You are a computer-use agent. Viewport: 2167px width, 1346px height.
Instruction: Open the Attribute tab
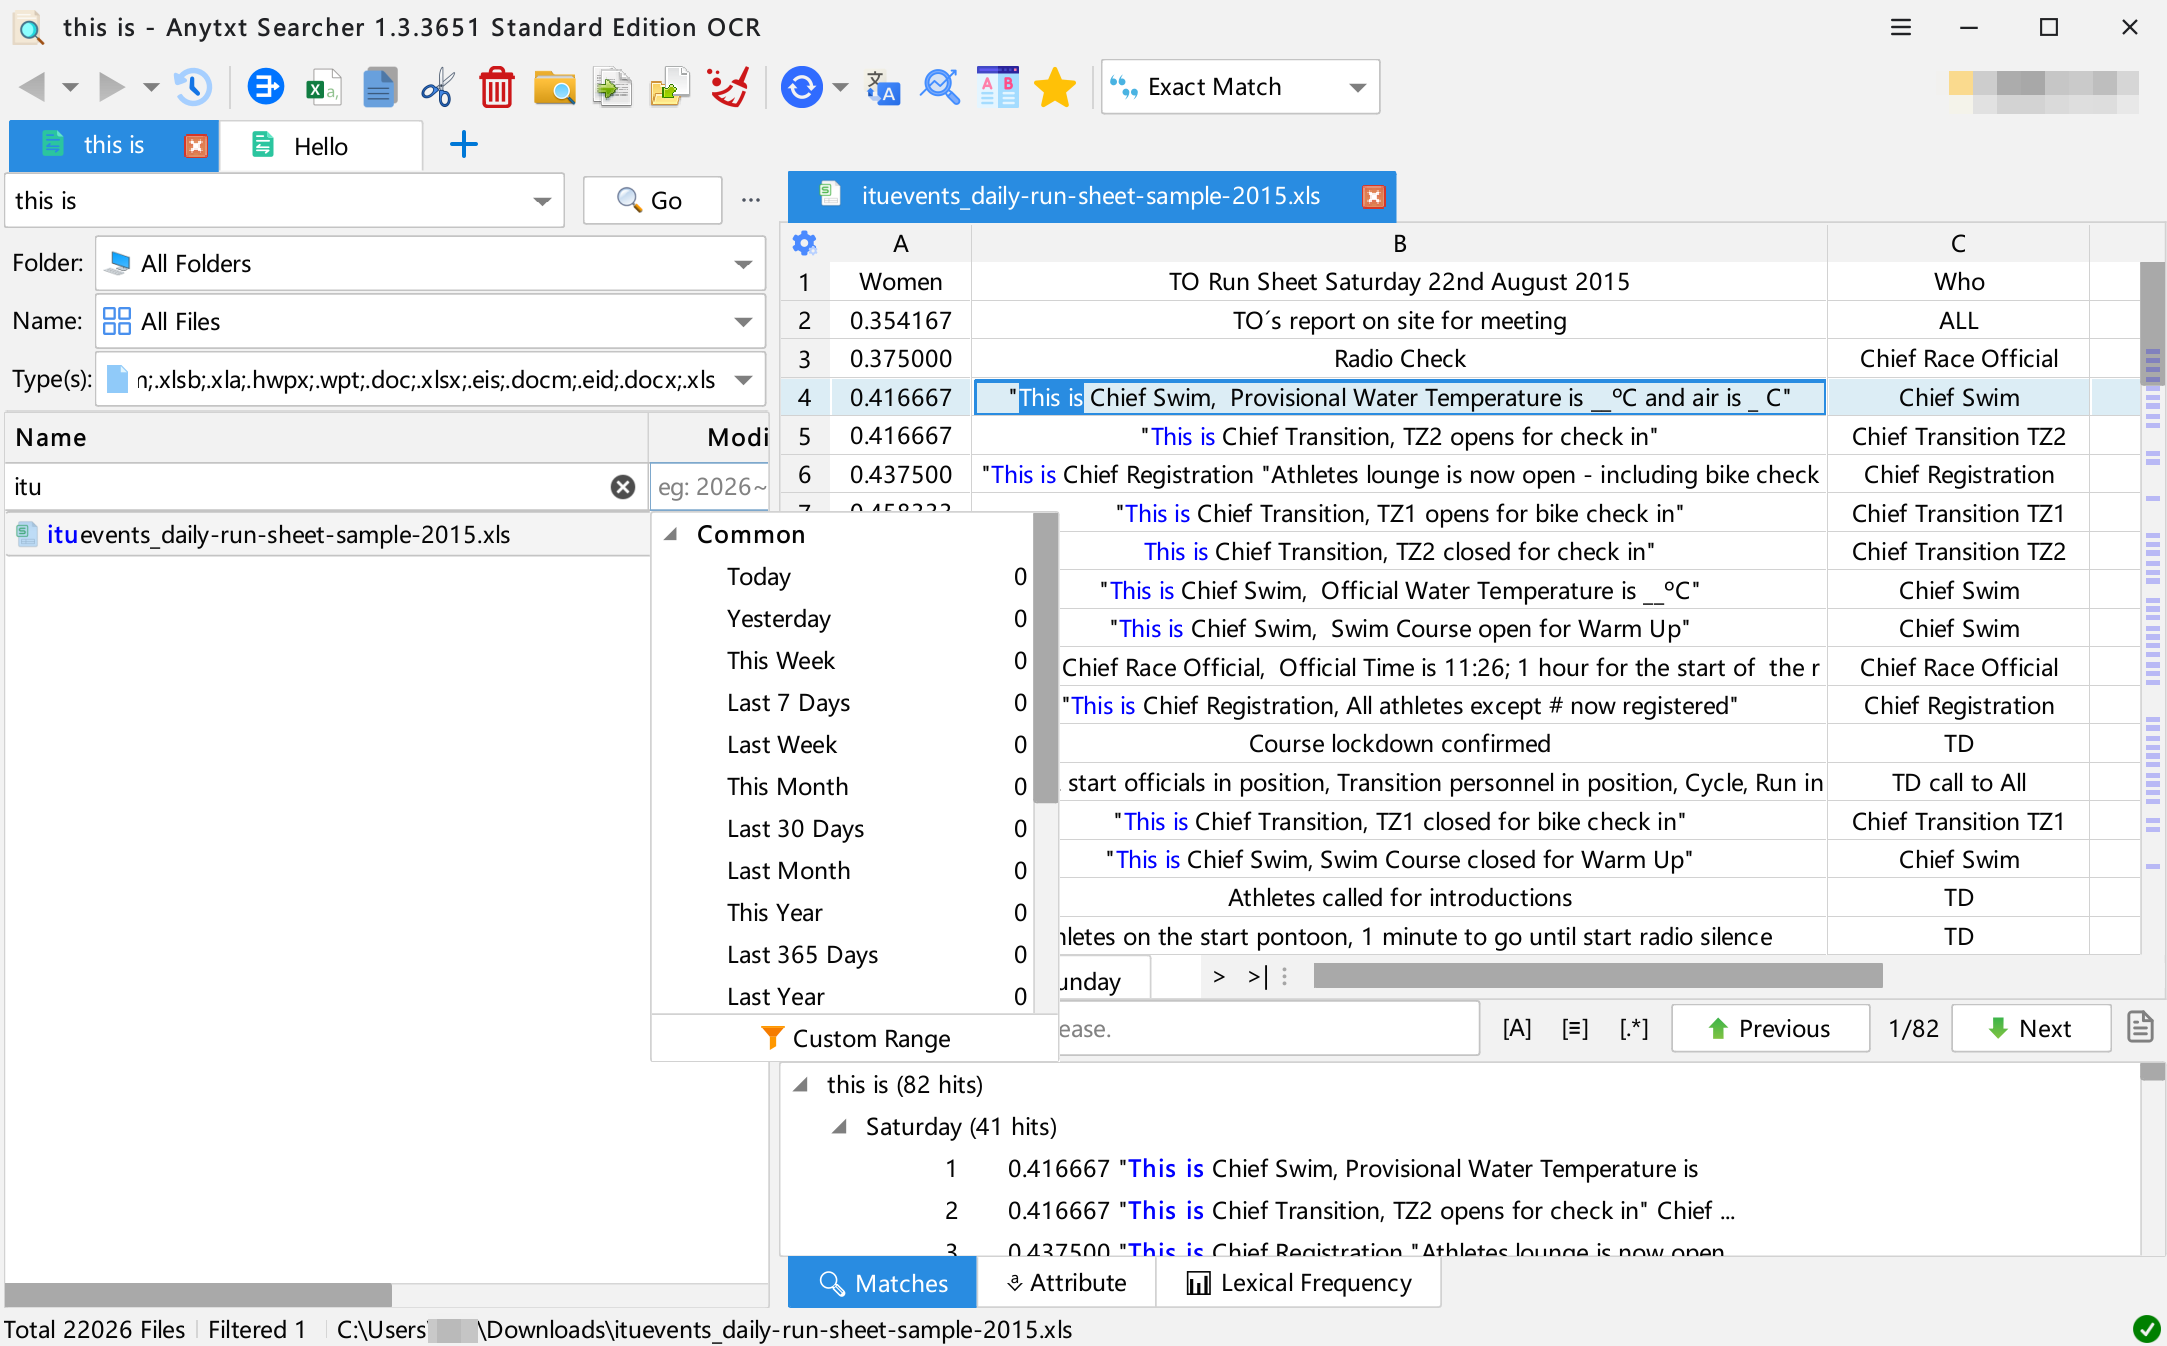1066,1283
